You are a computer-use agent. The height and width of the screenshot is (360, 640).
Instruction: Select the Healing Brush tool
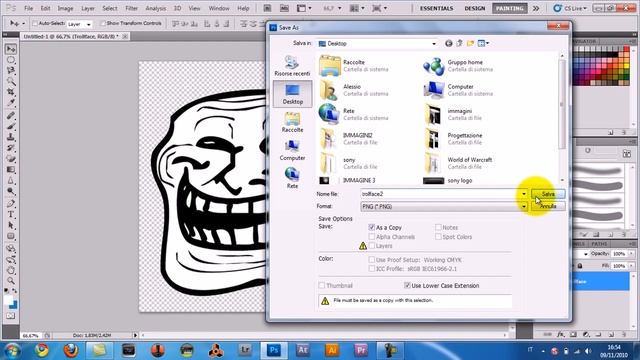[11, 116]
